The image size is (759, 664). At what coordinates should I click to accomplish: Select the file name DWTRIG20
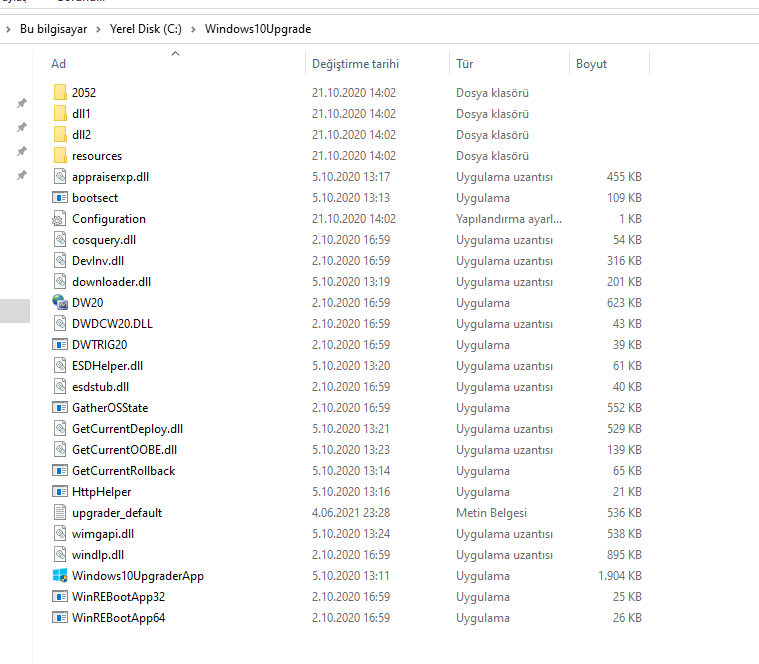click(x=100, y=345)
